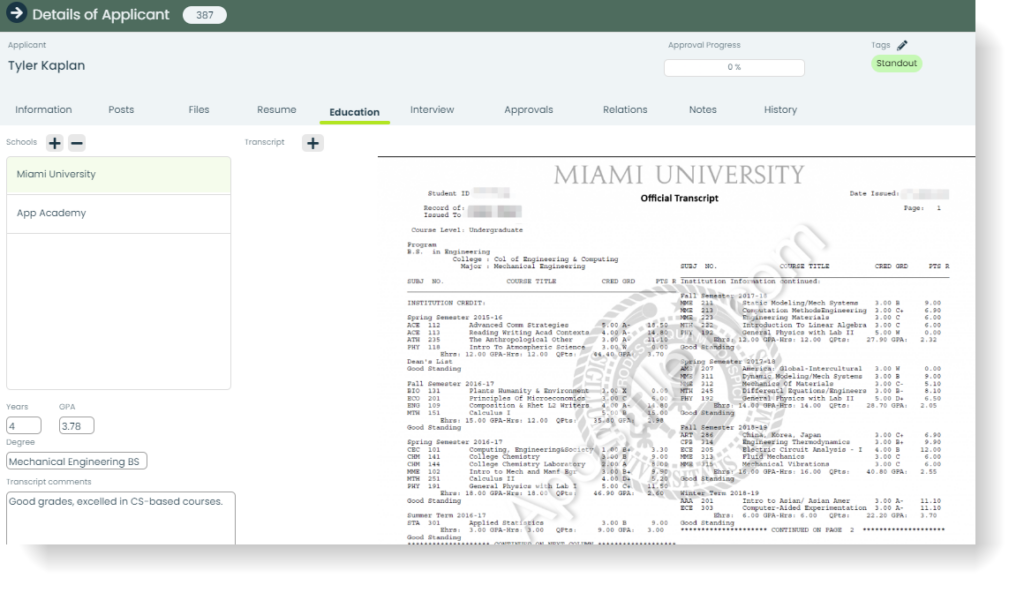
Task: Open the Resume tab
Action: click(276, 110)
